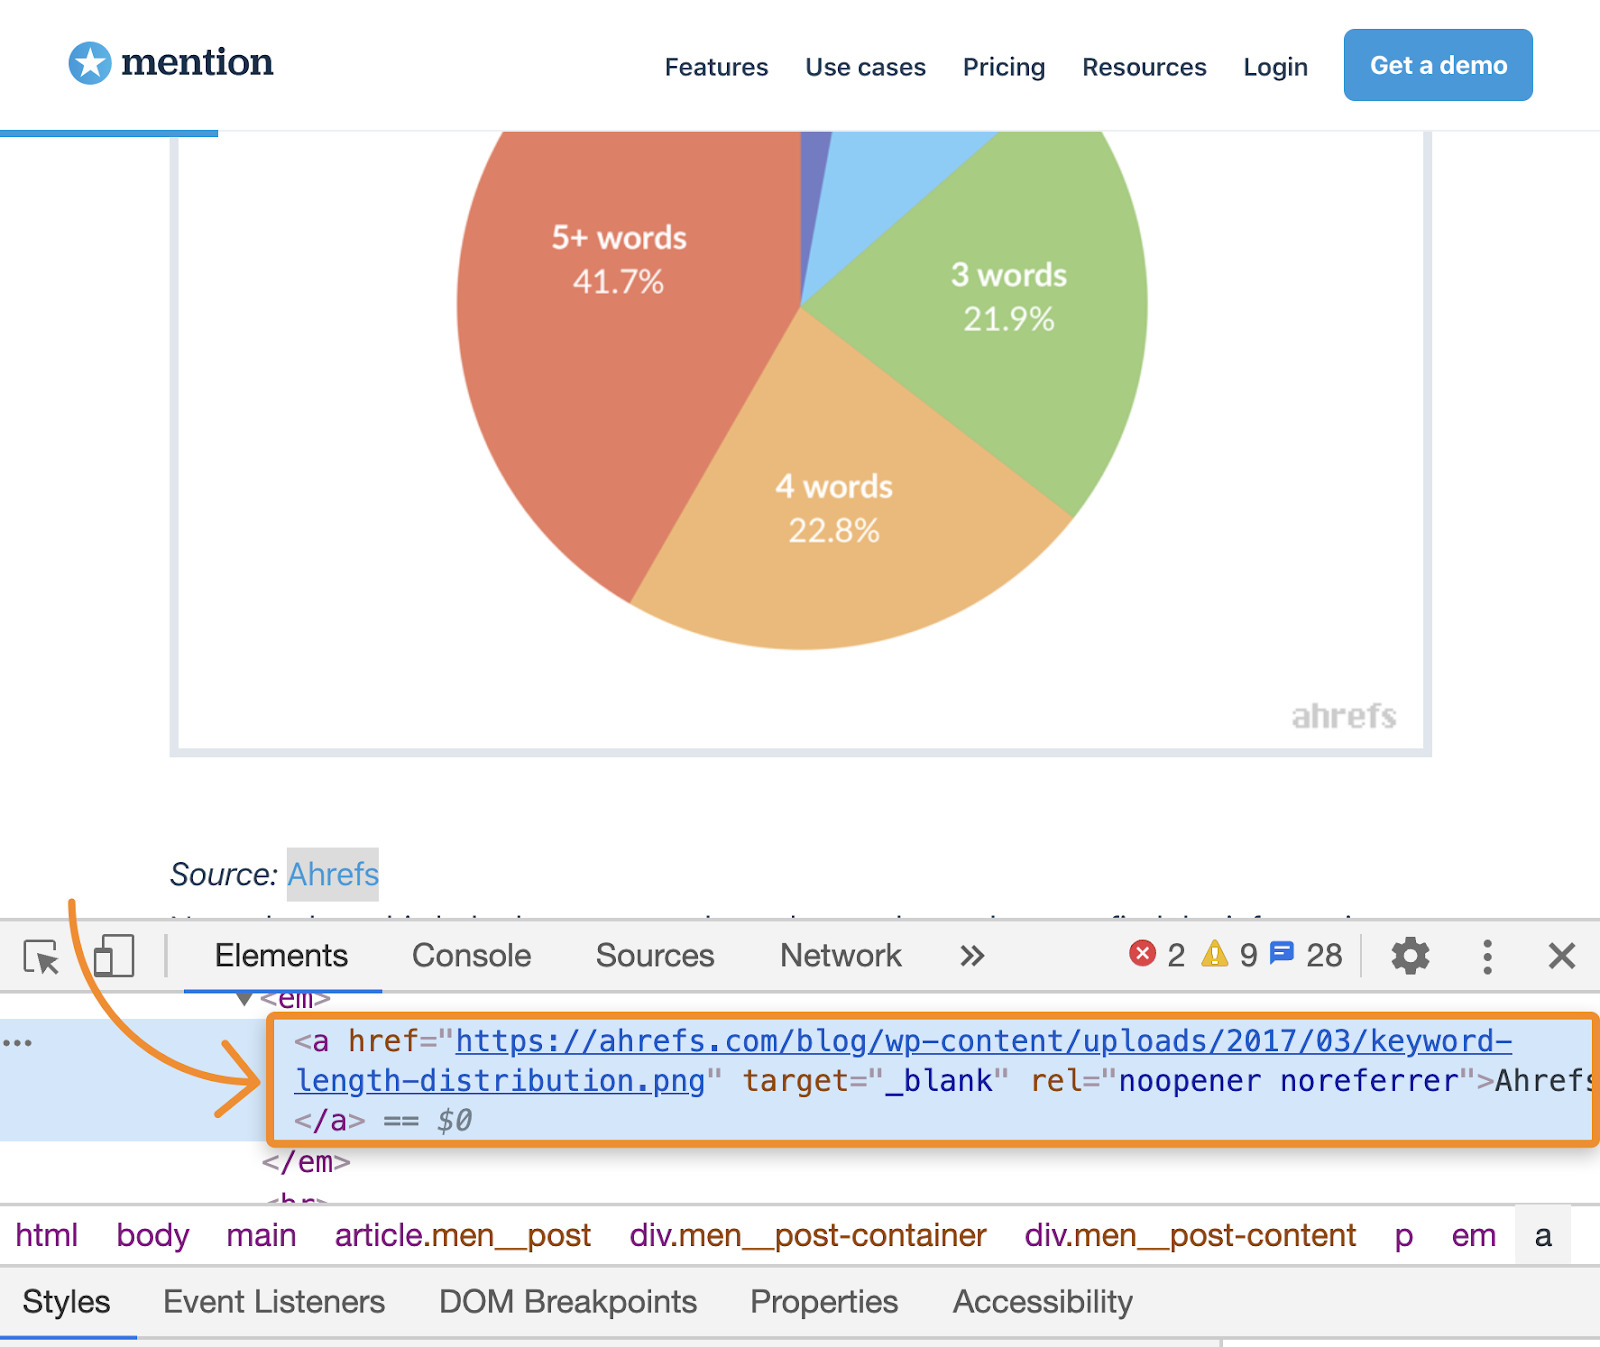Open DevTools settings gear icon
The image size is (1600, 1347).
(1410, 956)
